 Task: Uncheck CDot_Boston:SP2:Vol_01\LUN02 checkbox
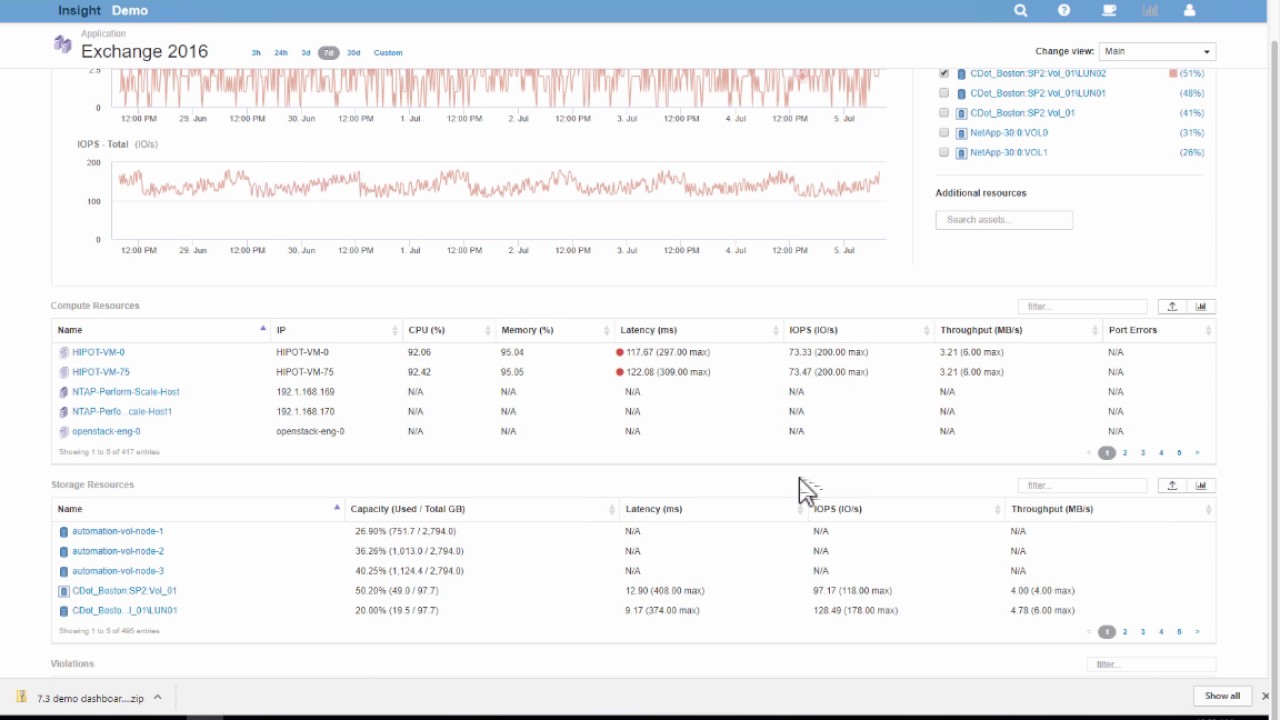tap(944, 73)
